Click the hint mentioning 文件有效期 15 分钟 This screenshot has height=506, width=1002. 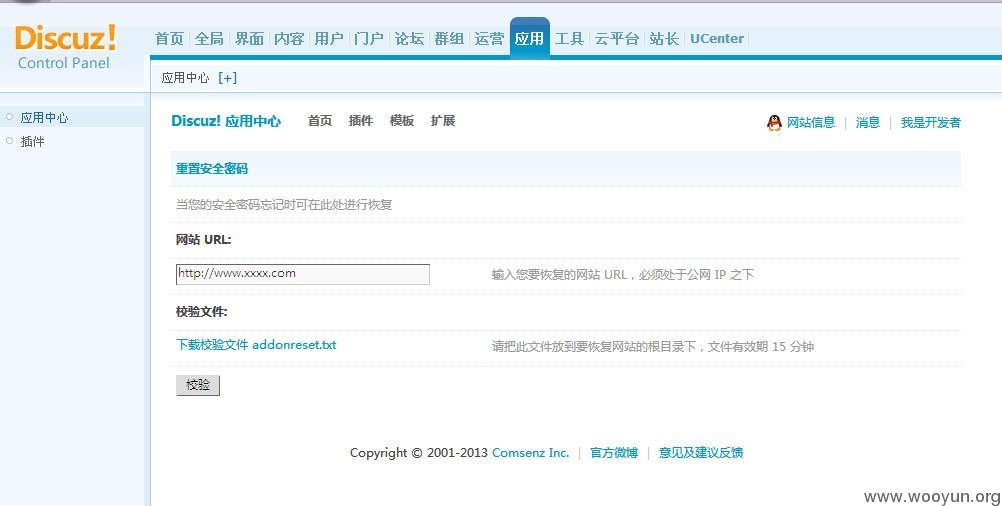(652, 347)
